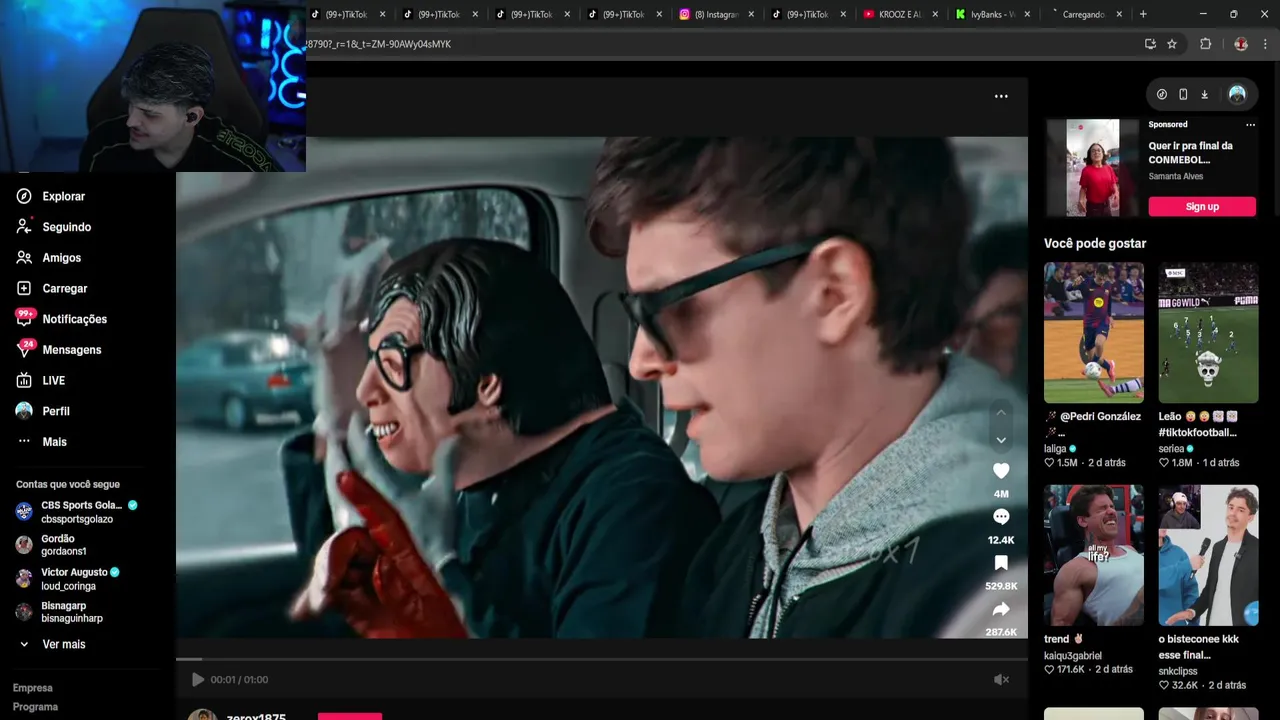Open the video's three-dot options menu

[1001, 96]
